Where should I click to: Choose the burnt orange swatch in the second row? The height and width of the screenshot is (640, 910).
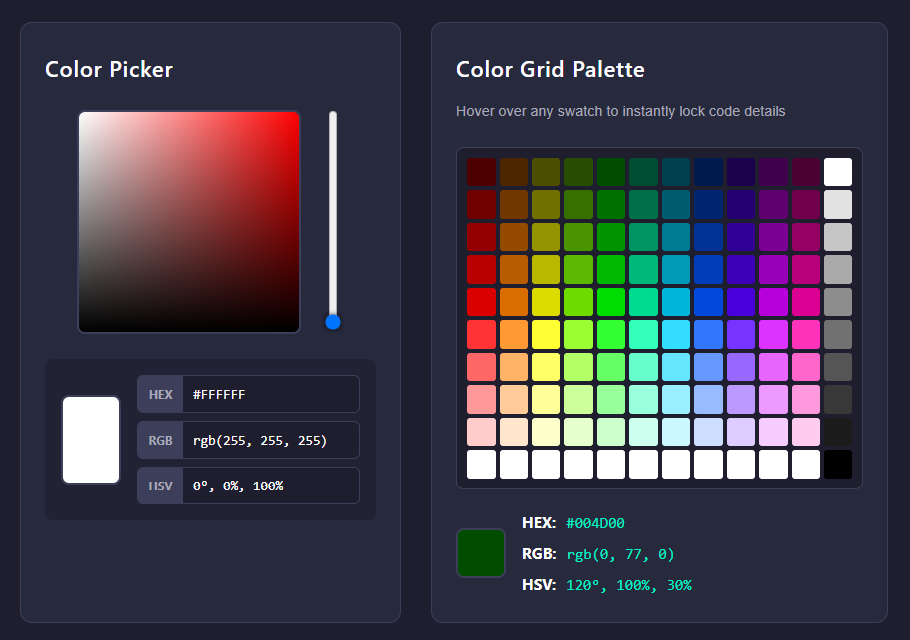point(514,205)
